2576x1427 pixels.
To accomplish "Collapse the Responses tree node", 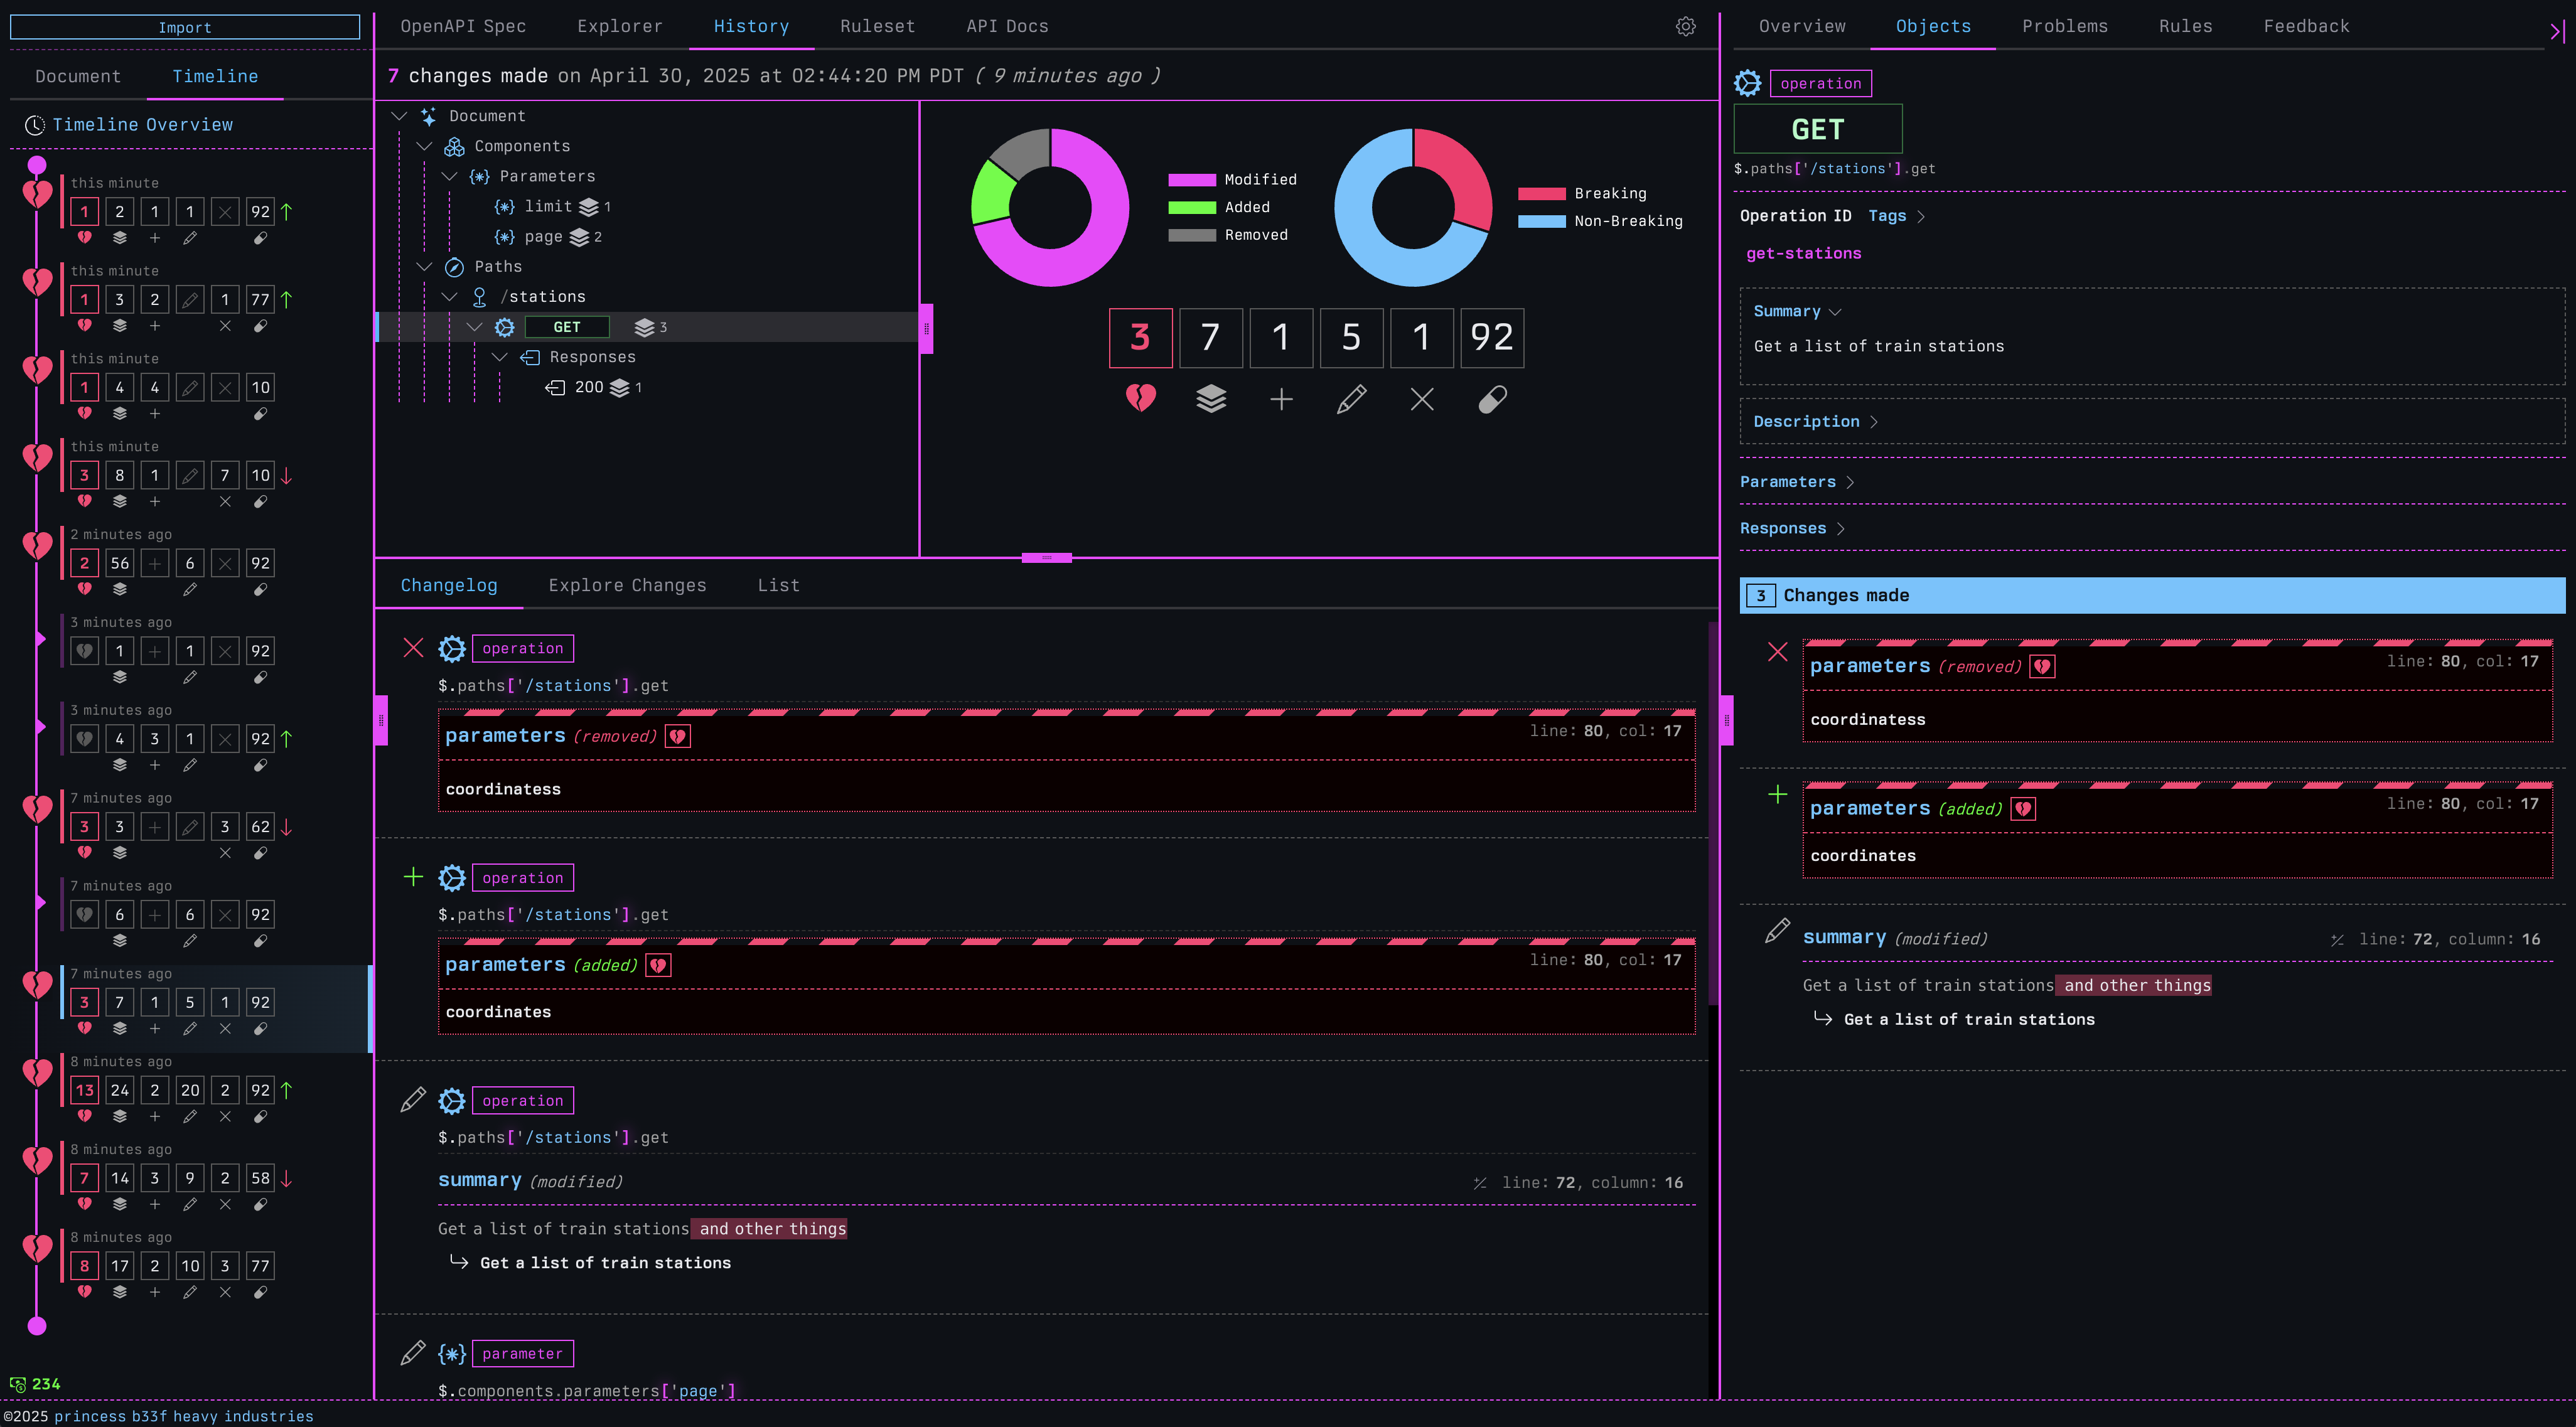I will pos(500,357).
